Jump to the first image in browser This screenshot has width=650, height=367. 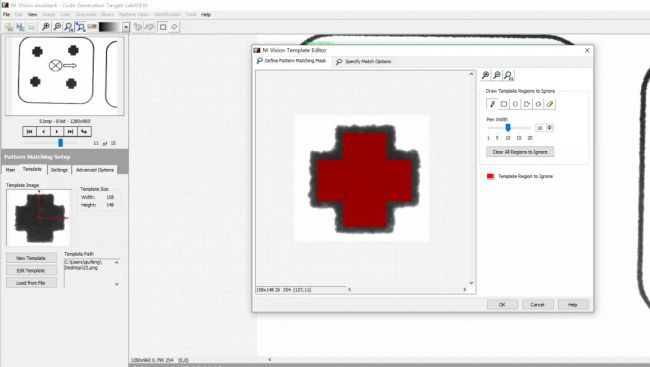[29, 131]
